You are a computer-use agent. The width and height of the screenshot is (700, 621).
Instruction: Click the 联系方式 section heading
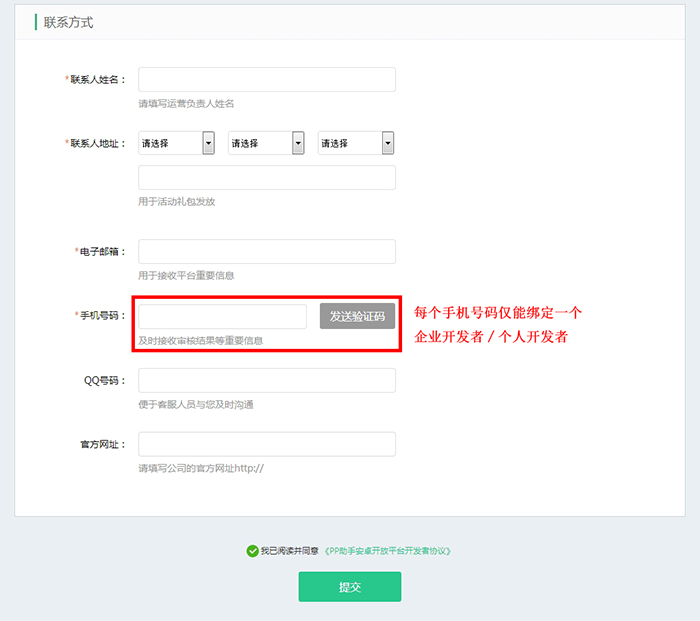[68, 22]
